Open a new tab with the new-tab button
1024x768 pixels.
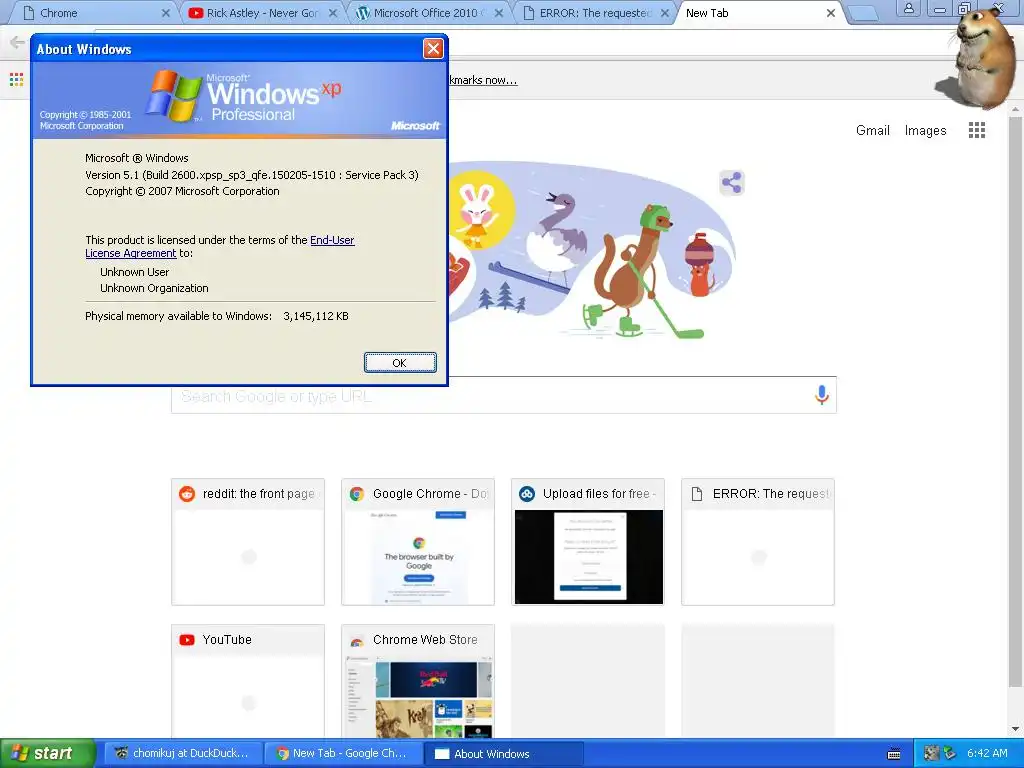click(x=863, y=14)
